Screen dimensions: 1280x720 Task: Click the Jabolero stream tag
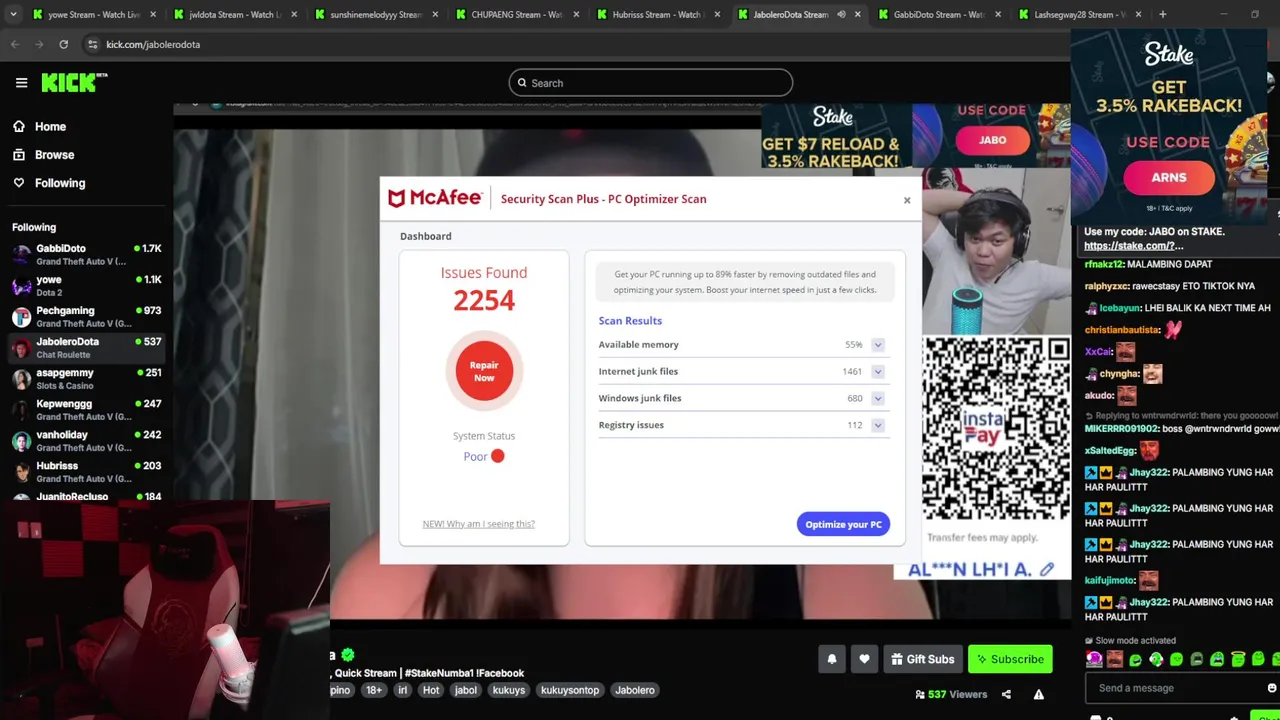coord(635,690)
